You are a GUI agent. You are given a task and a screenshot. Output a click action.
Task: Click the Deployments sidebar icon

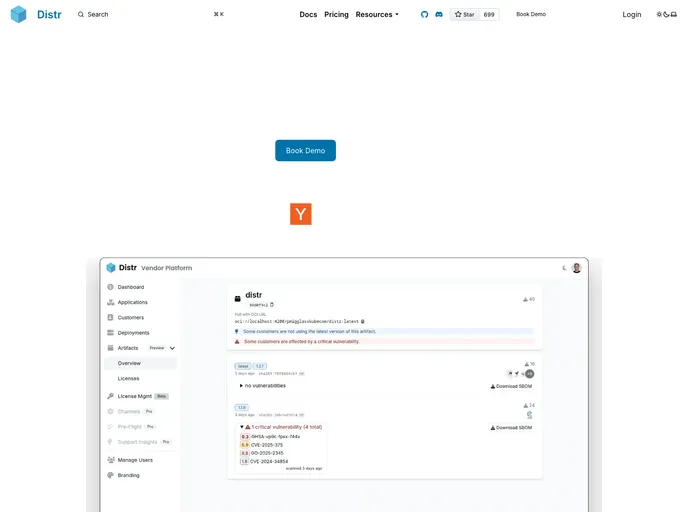point(111,333)
